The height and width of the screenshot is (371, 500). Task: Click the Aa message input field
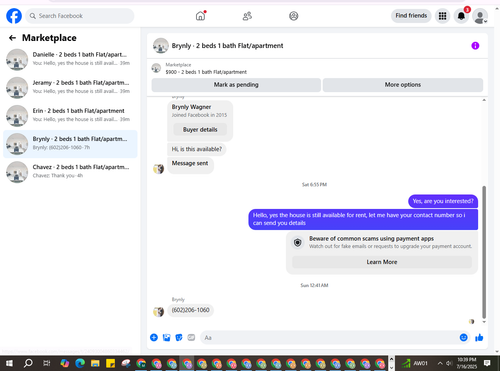[x=328, y=338]
